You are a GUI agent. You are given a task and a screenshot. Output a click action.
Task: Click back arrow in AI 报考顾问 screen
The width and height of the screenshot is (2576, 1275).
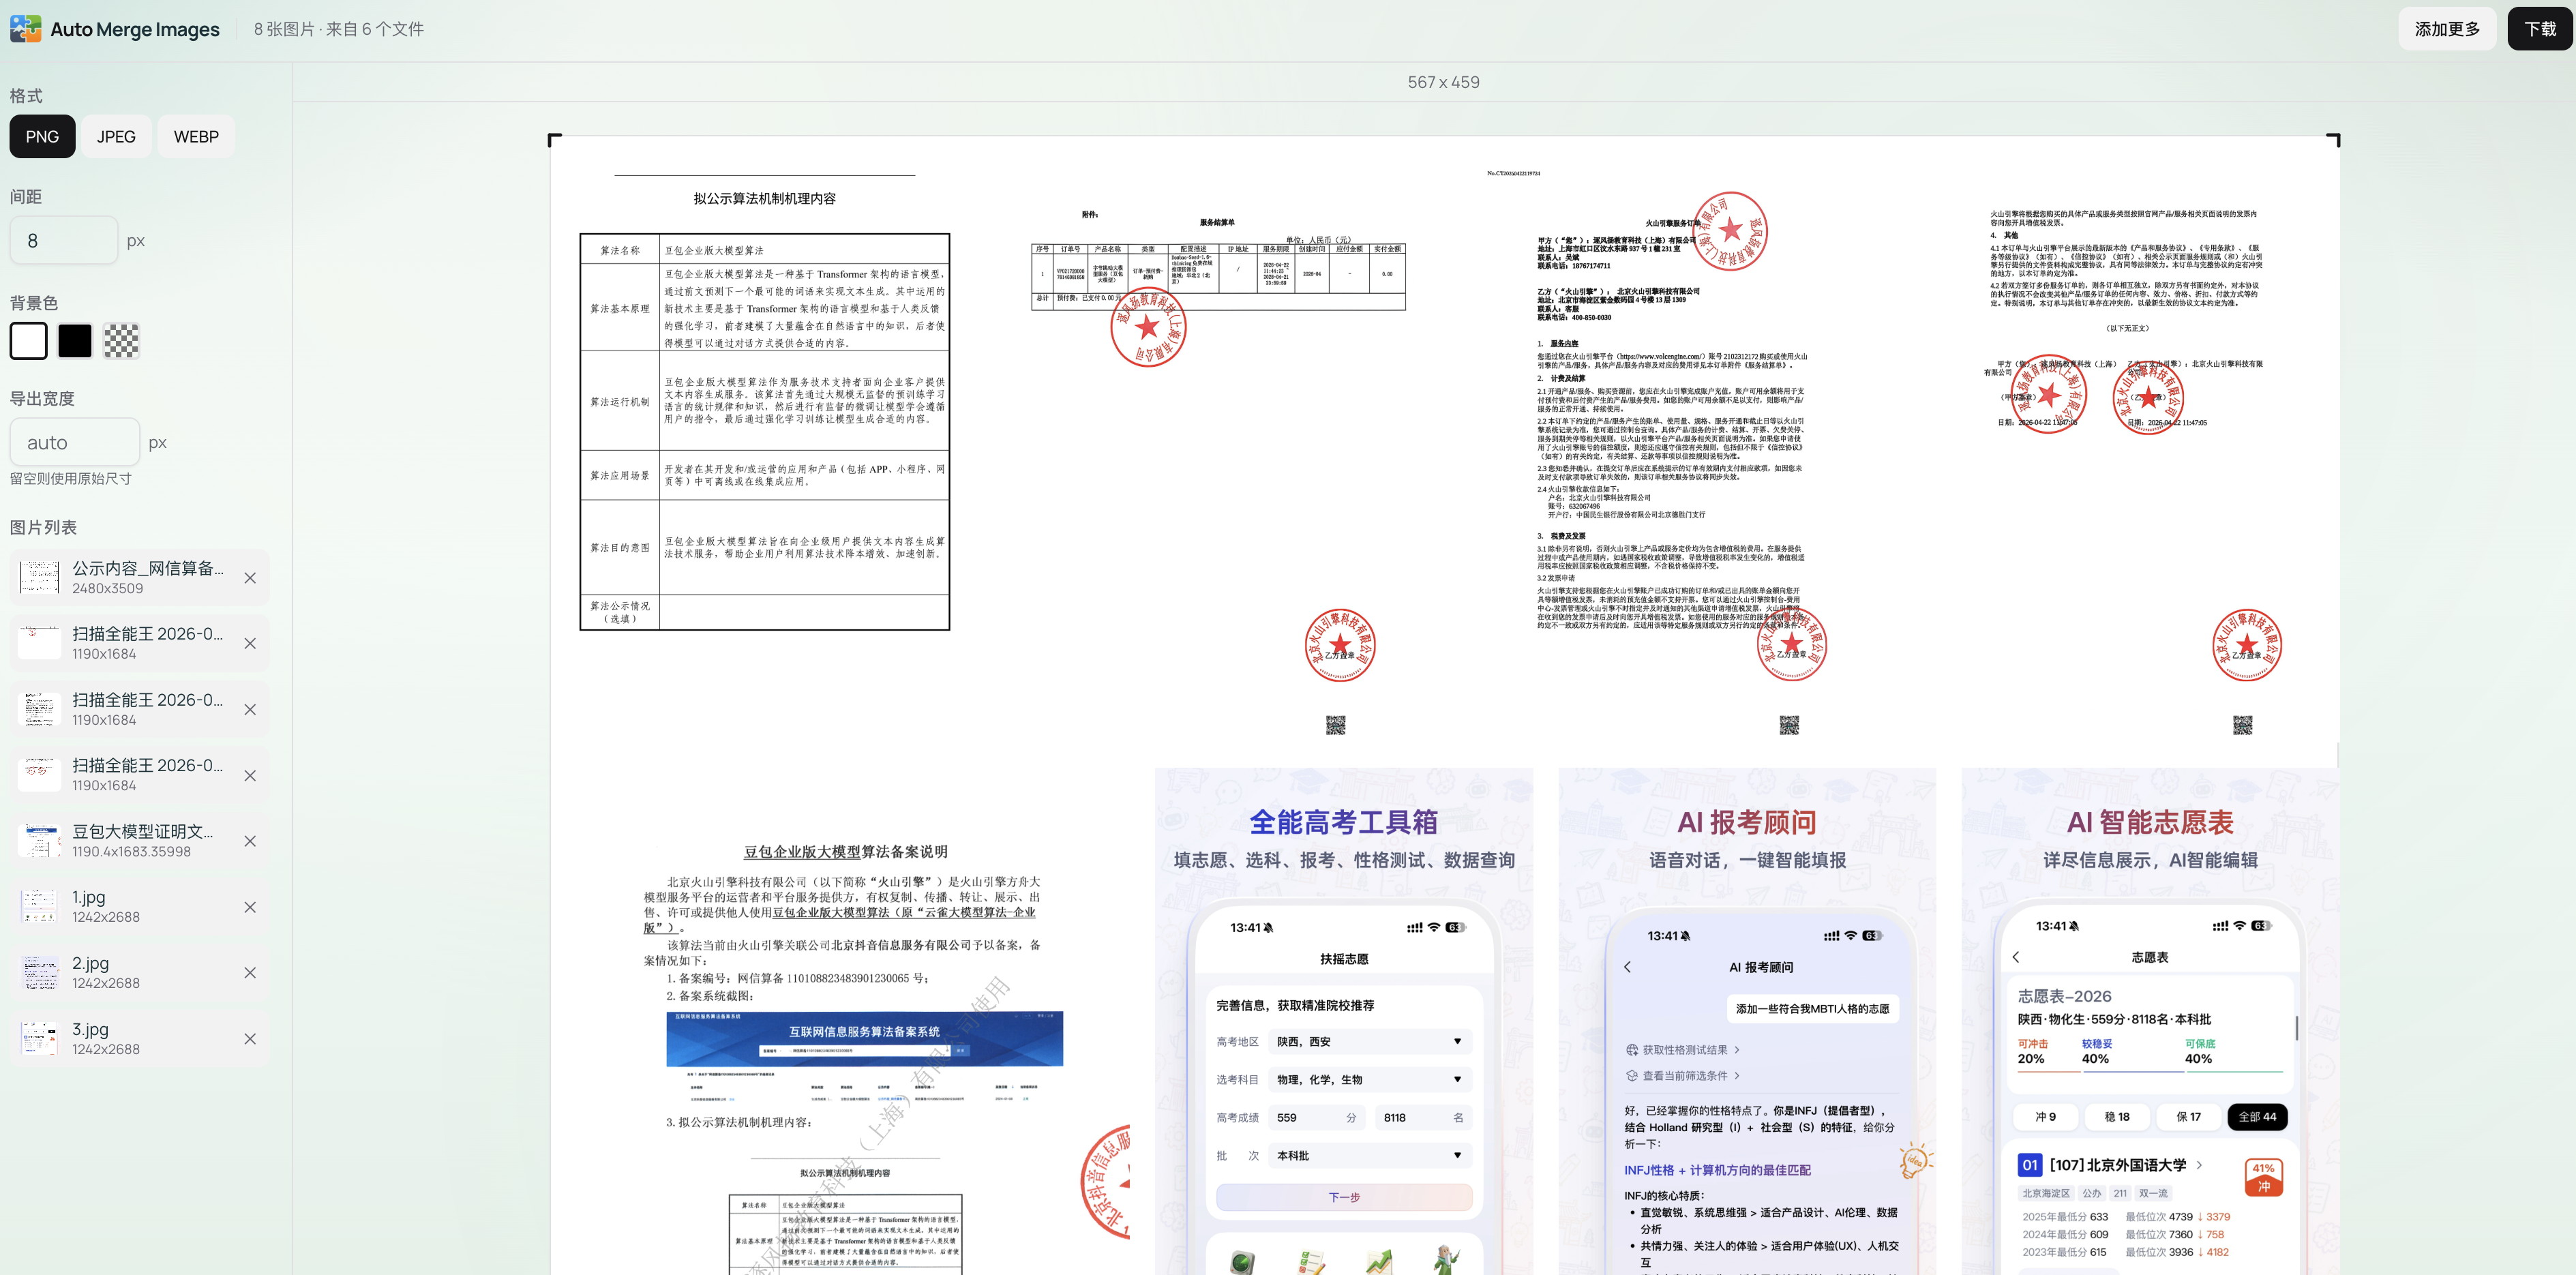click(1627, 967)
